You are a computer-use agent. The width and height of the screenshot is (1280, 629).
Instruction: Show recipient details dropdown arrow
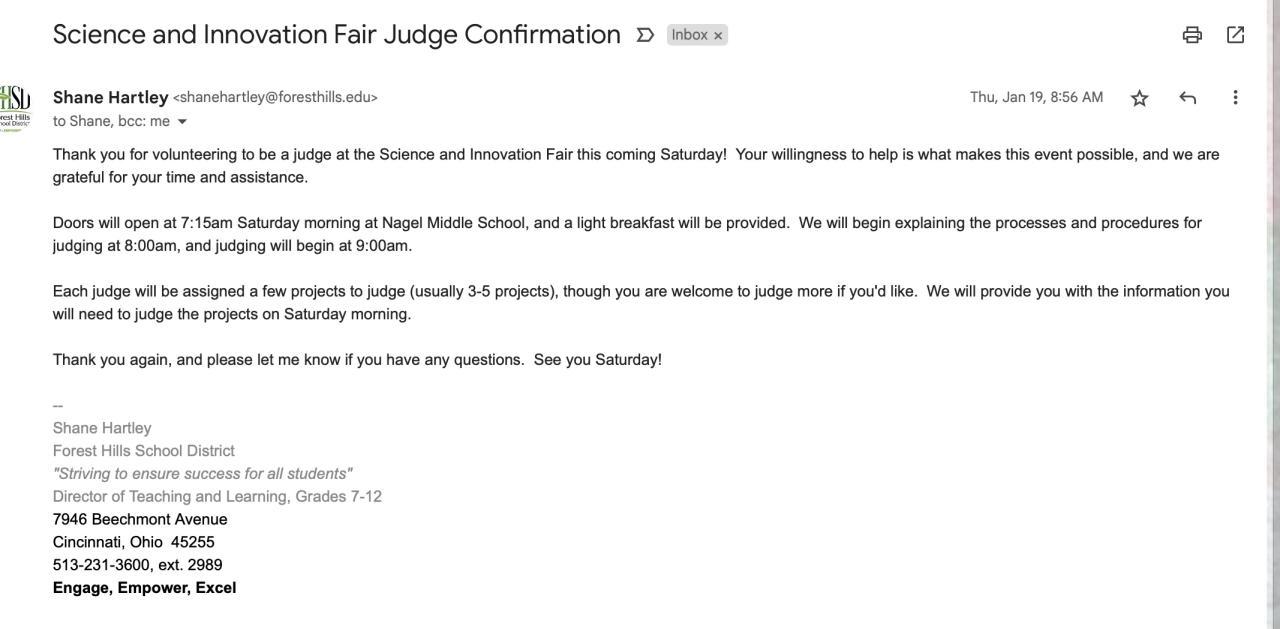pos(182,122)
